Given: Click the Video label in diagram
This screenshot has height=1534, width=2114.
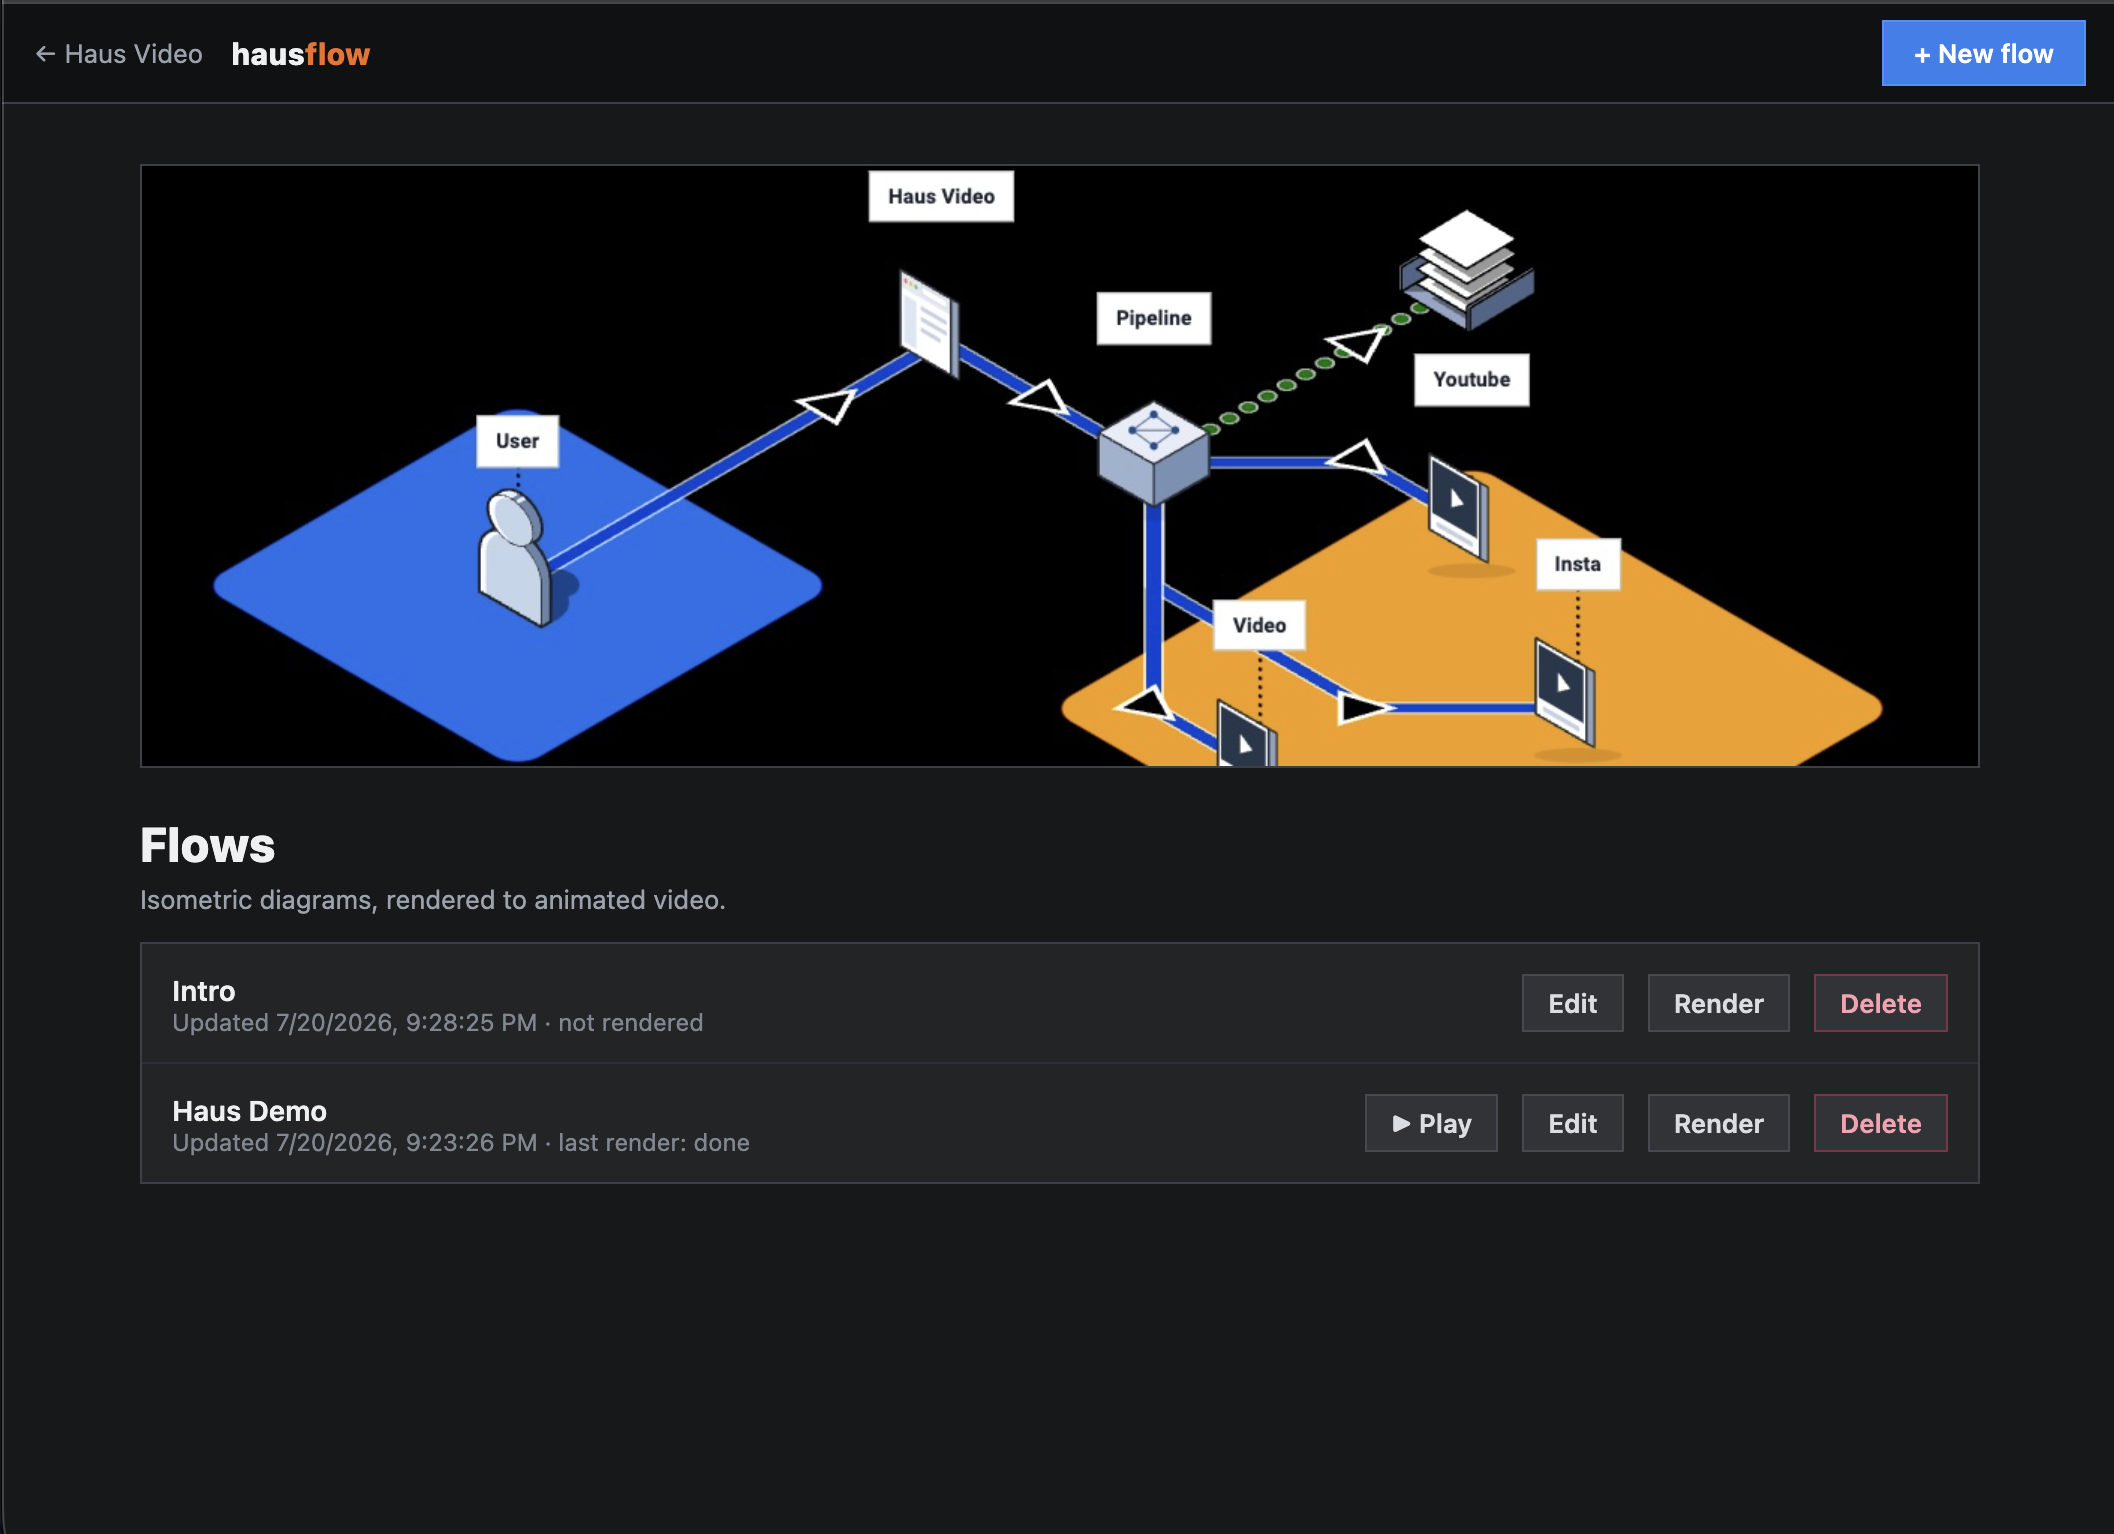Looking at the screenshot, I should (x=1259, y=626).
